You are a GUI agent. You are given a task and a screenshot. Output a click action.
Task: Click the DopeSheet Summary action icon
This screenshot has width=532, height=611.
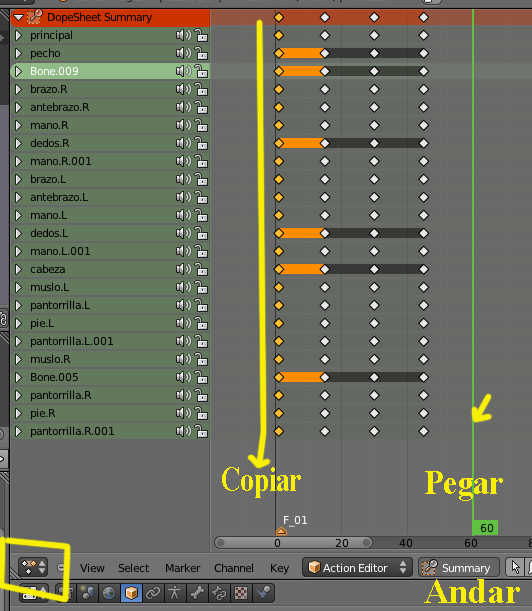(35, 17)
